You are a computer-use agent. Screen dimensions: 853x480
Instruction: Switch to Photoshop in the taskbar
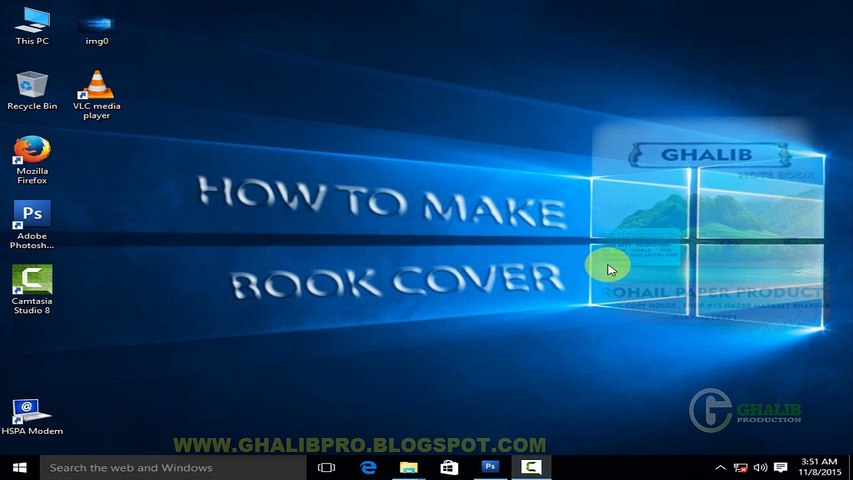point(490,467)
